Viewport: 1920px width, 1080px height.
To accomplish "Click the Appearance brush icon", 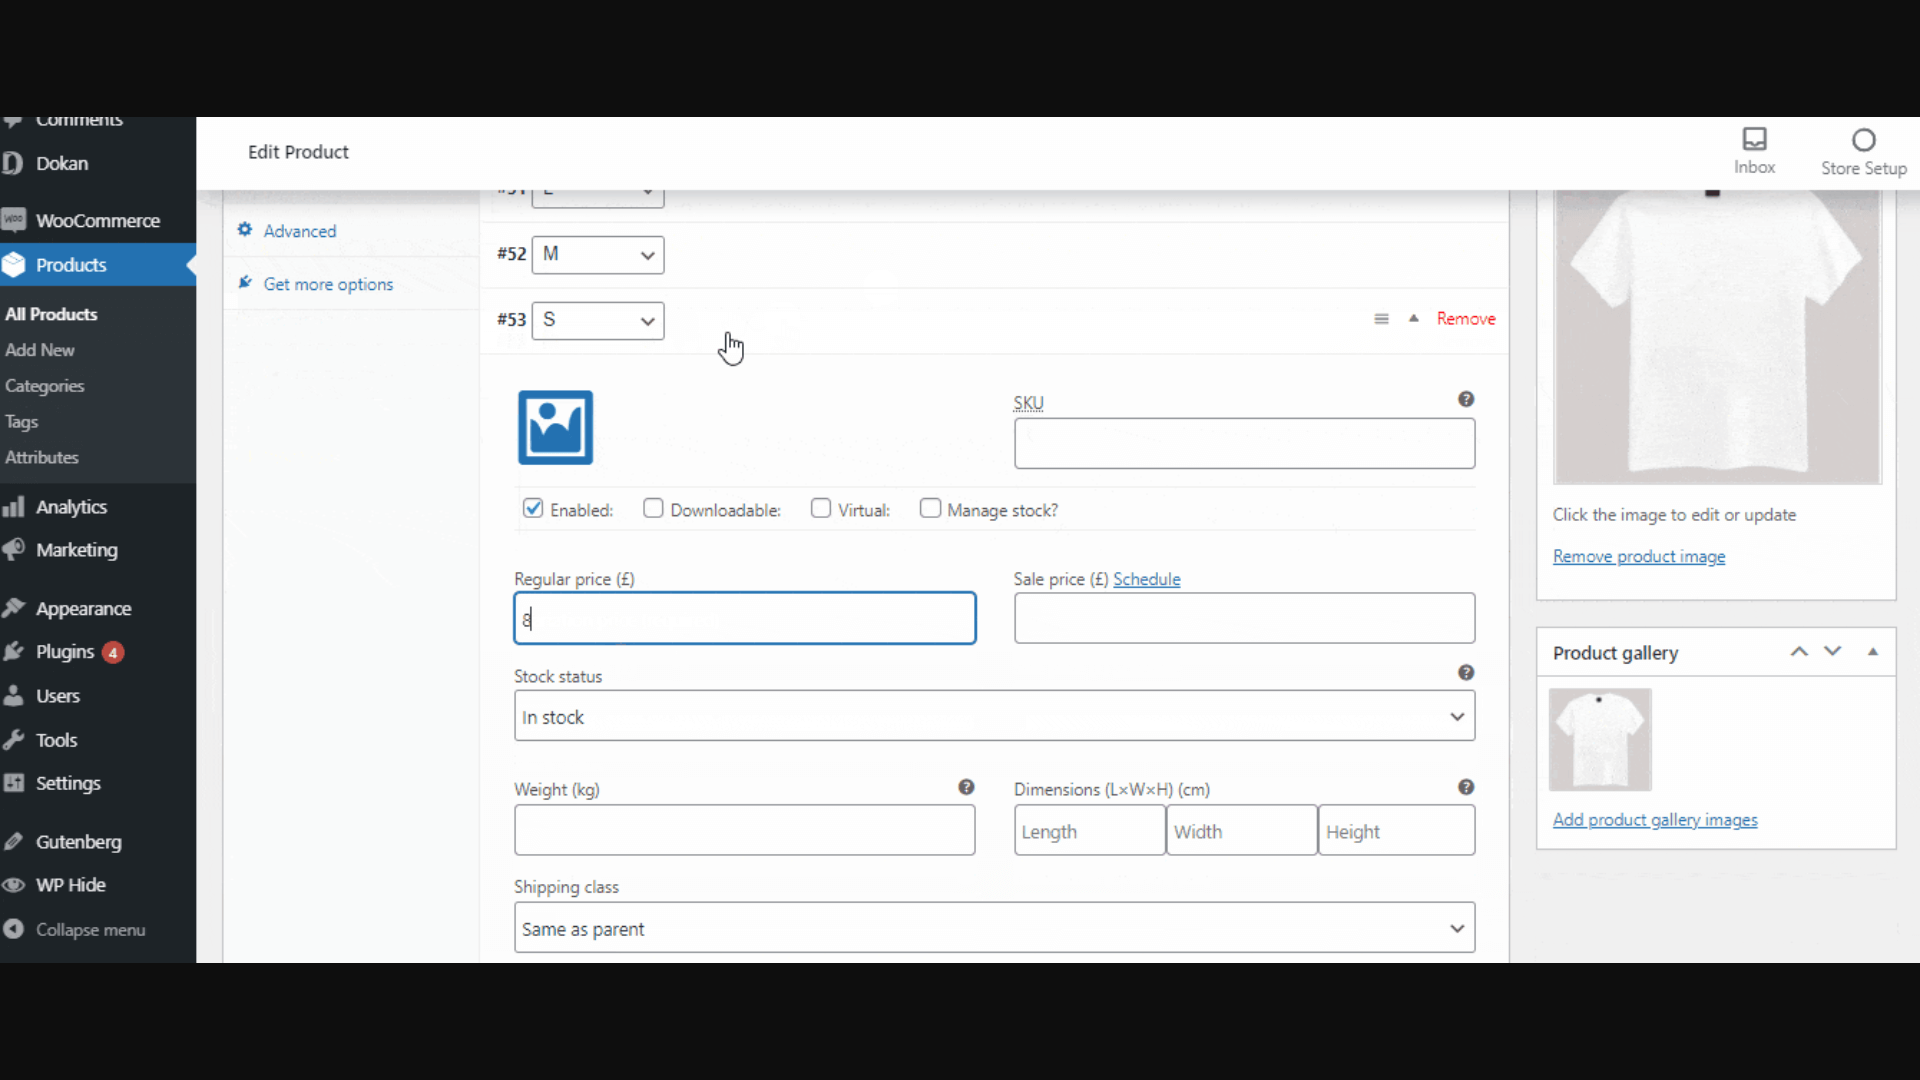I will coord(13,608).
